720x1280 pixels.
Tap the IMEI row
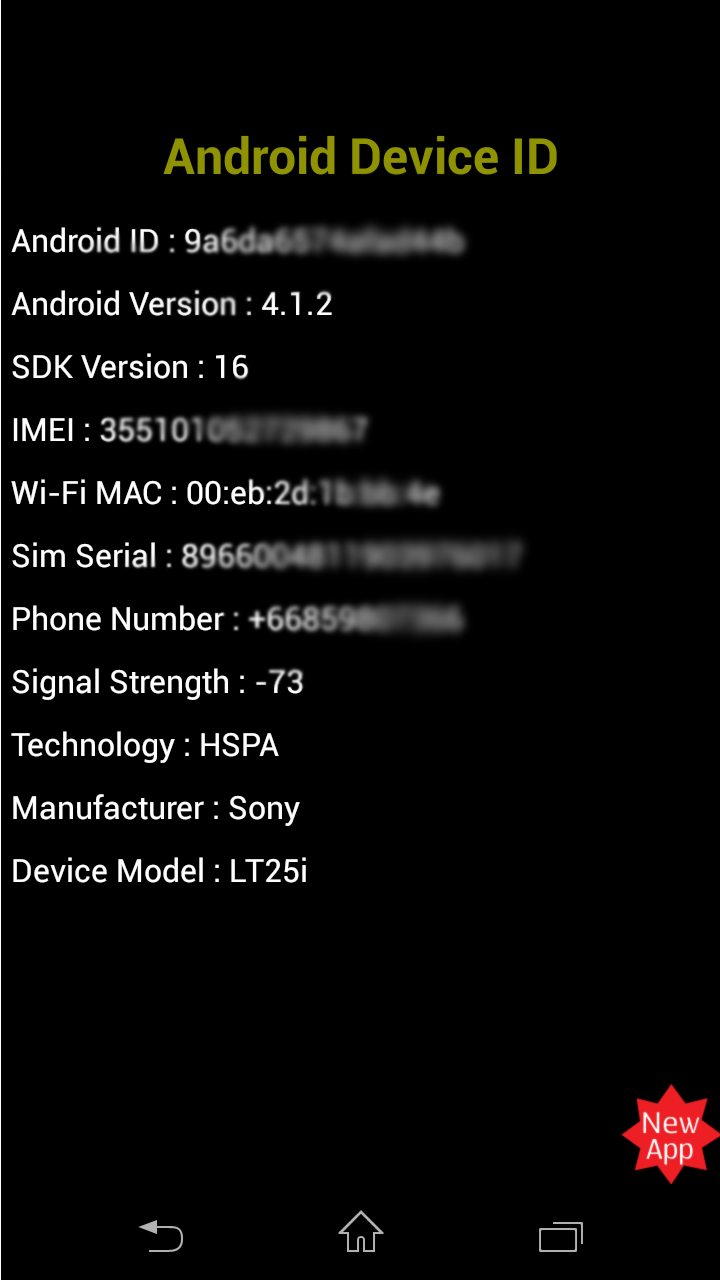click(x=190, y=430)
